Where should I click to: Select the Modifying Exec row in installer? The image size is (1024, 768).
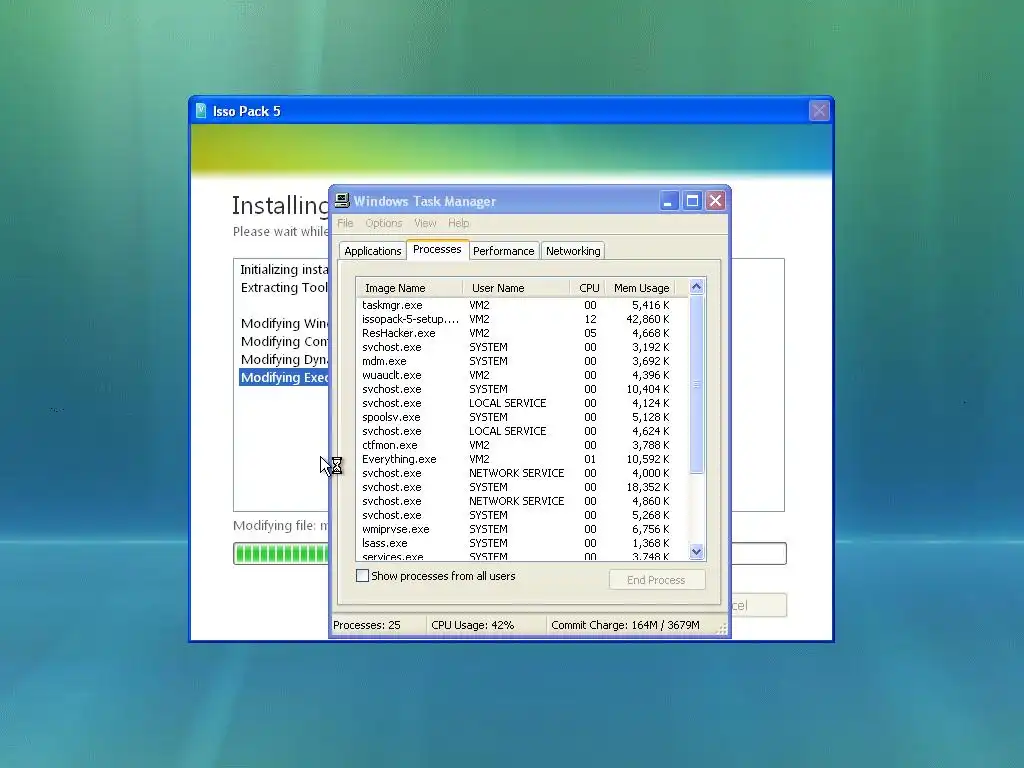(284, 377)
